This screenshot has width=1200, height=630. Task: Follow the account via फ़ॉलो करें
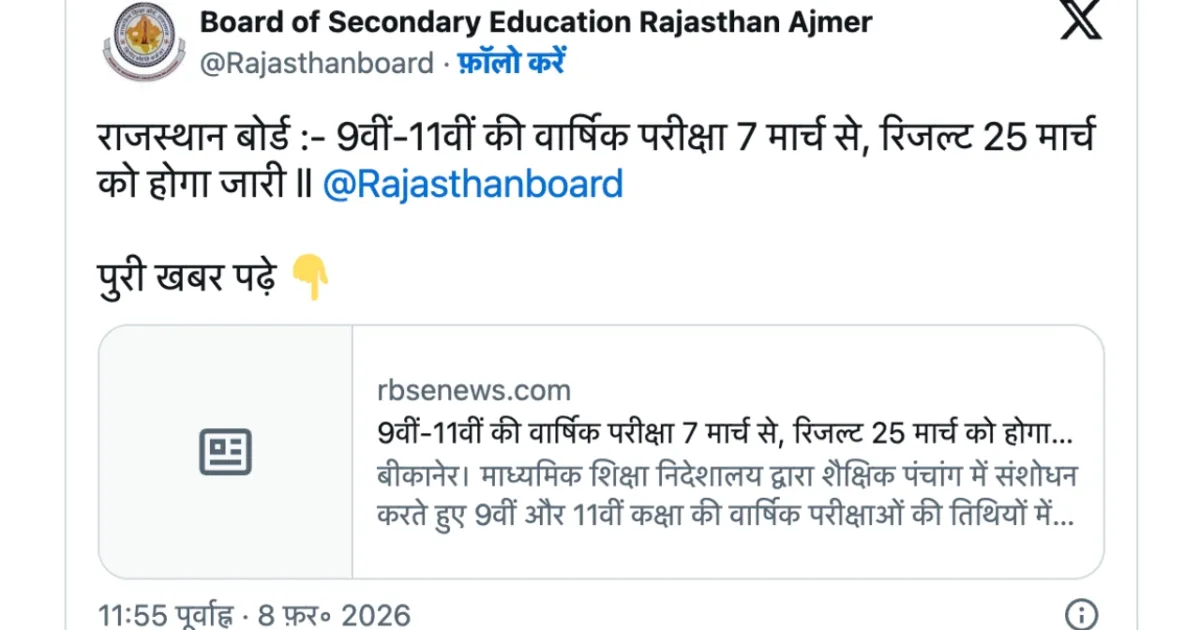click(512, 63)
